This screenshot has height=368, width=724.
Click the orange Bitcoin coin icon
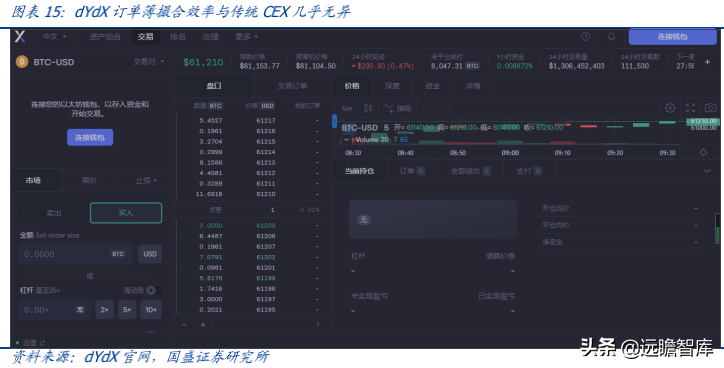click(x=22, y=62)
